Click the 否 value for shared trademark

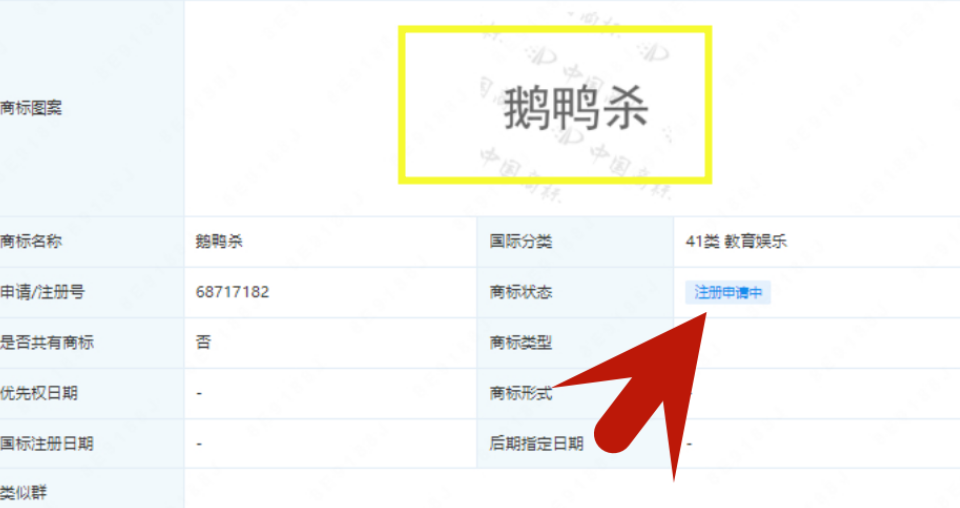point(203,342)
